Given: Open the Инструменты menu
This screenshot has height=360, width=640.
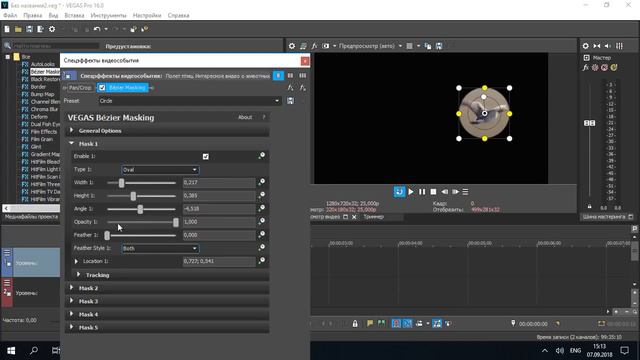Looking at the screenshot, I should tap(109, 16).
